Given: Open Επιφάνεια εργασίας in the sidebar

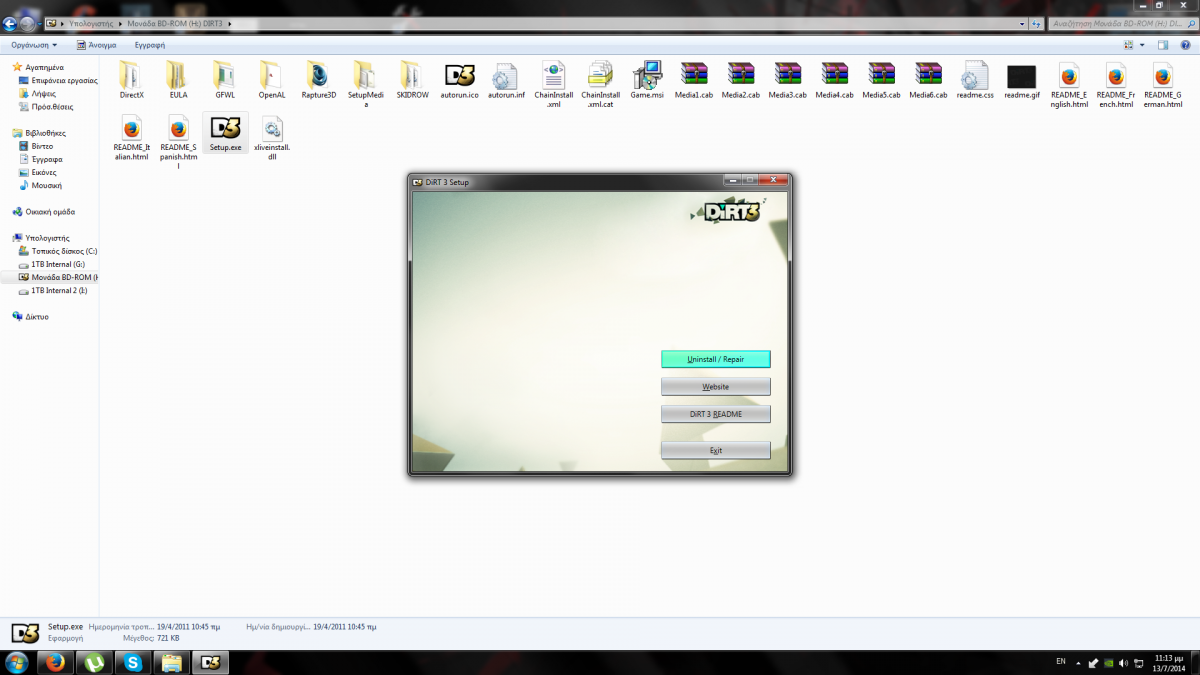Looking at the screenshot, I should 58,80.
